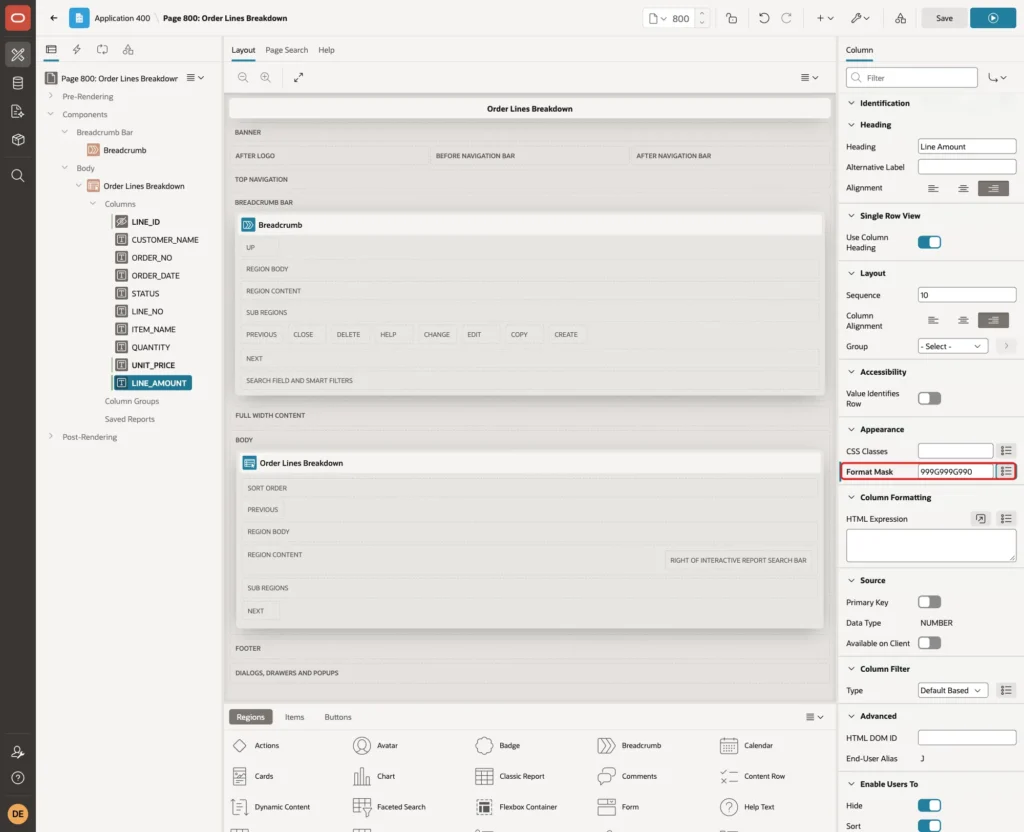Switch gallery to Items tab

[x=295, y=717]
